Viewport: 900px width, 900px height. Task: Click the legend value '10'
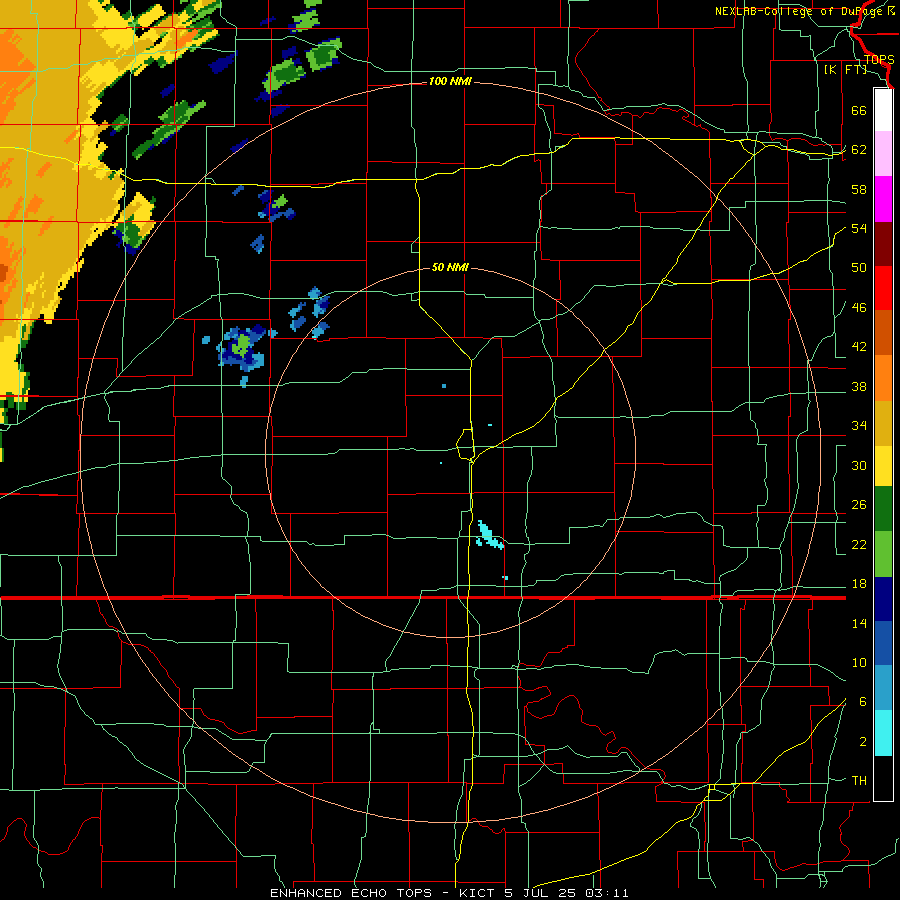(859, 663)
